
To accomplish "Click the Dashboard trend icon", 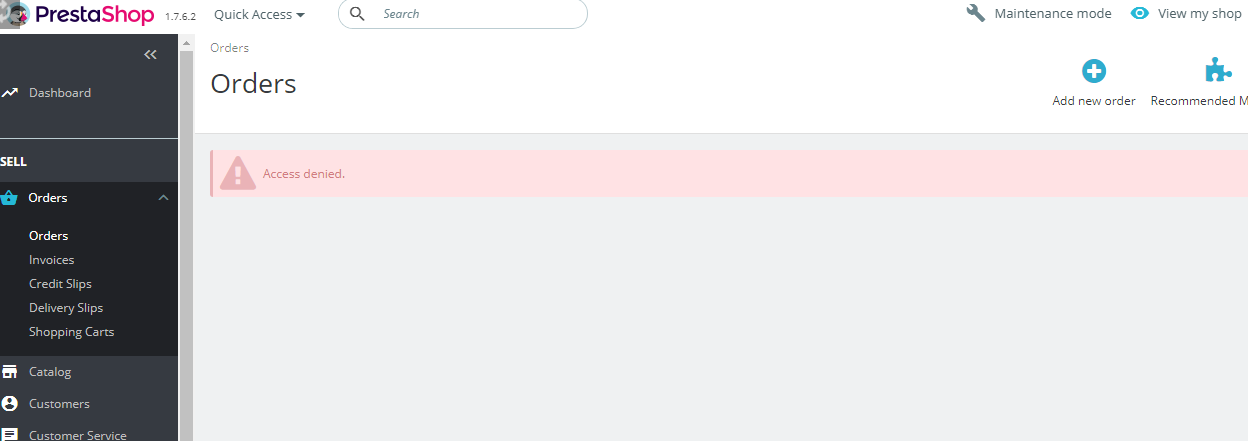I will click(10, 93).
